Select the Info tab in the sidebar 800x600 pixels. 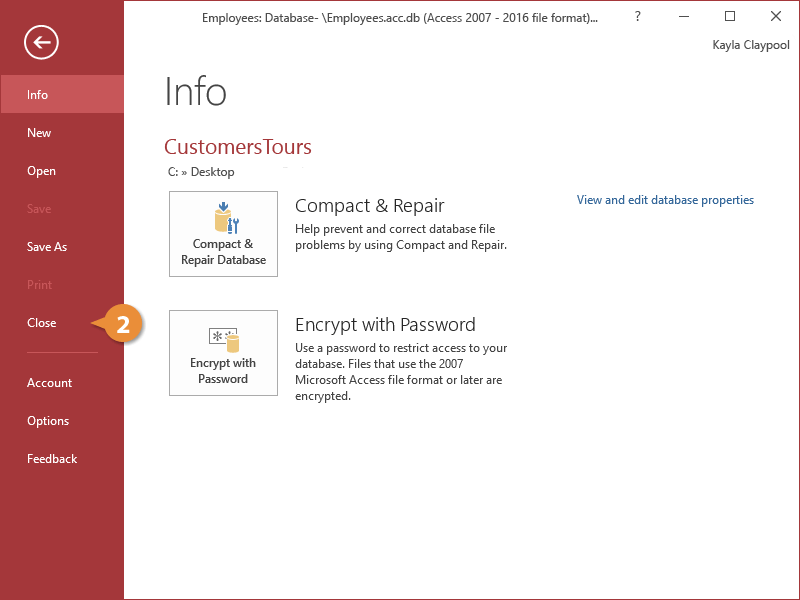38,95
